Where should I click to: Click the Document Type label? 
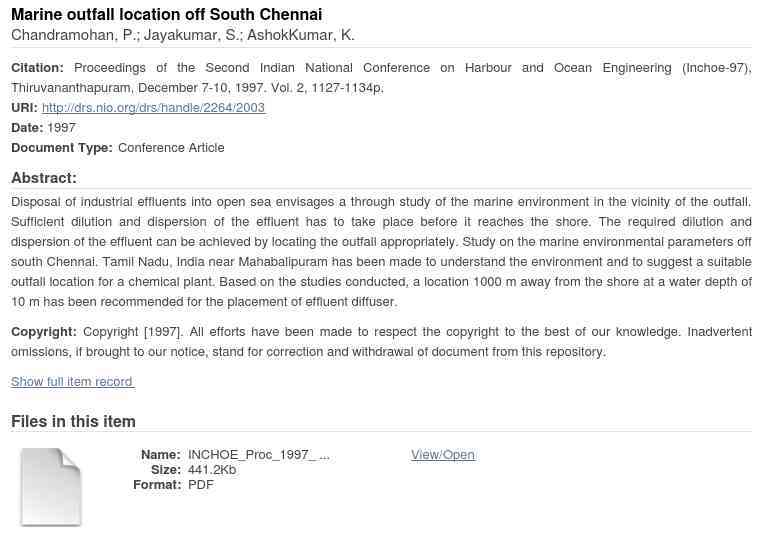62,148
